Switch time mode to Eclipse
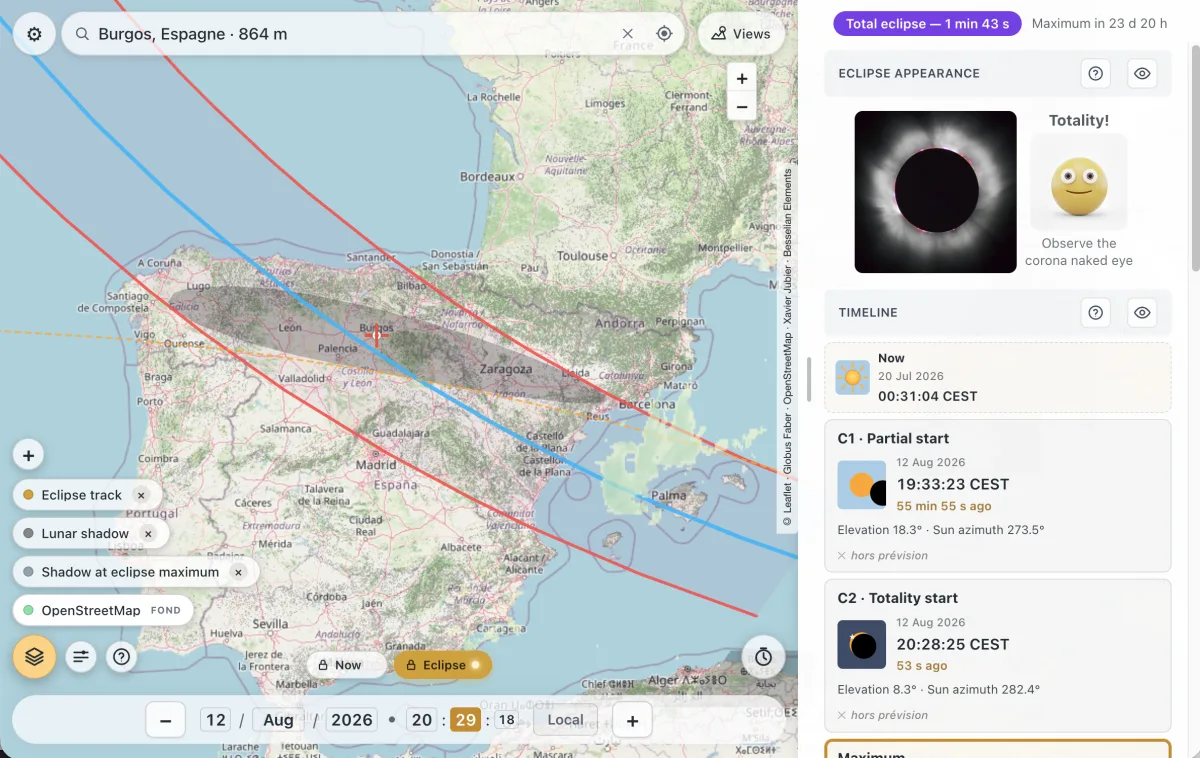 [x=443, y=665]
